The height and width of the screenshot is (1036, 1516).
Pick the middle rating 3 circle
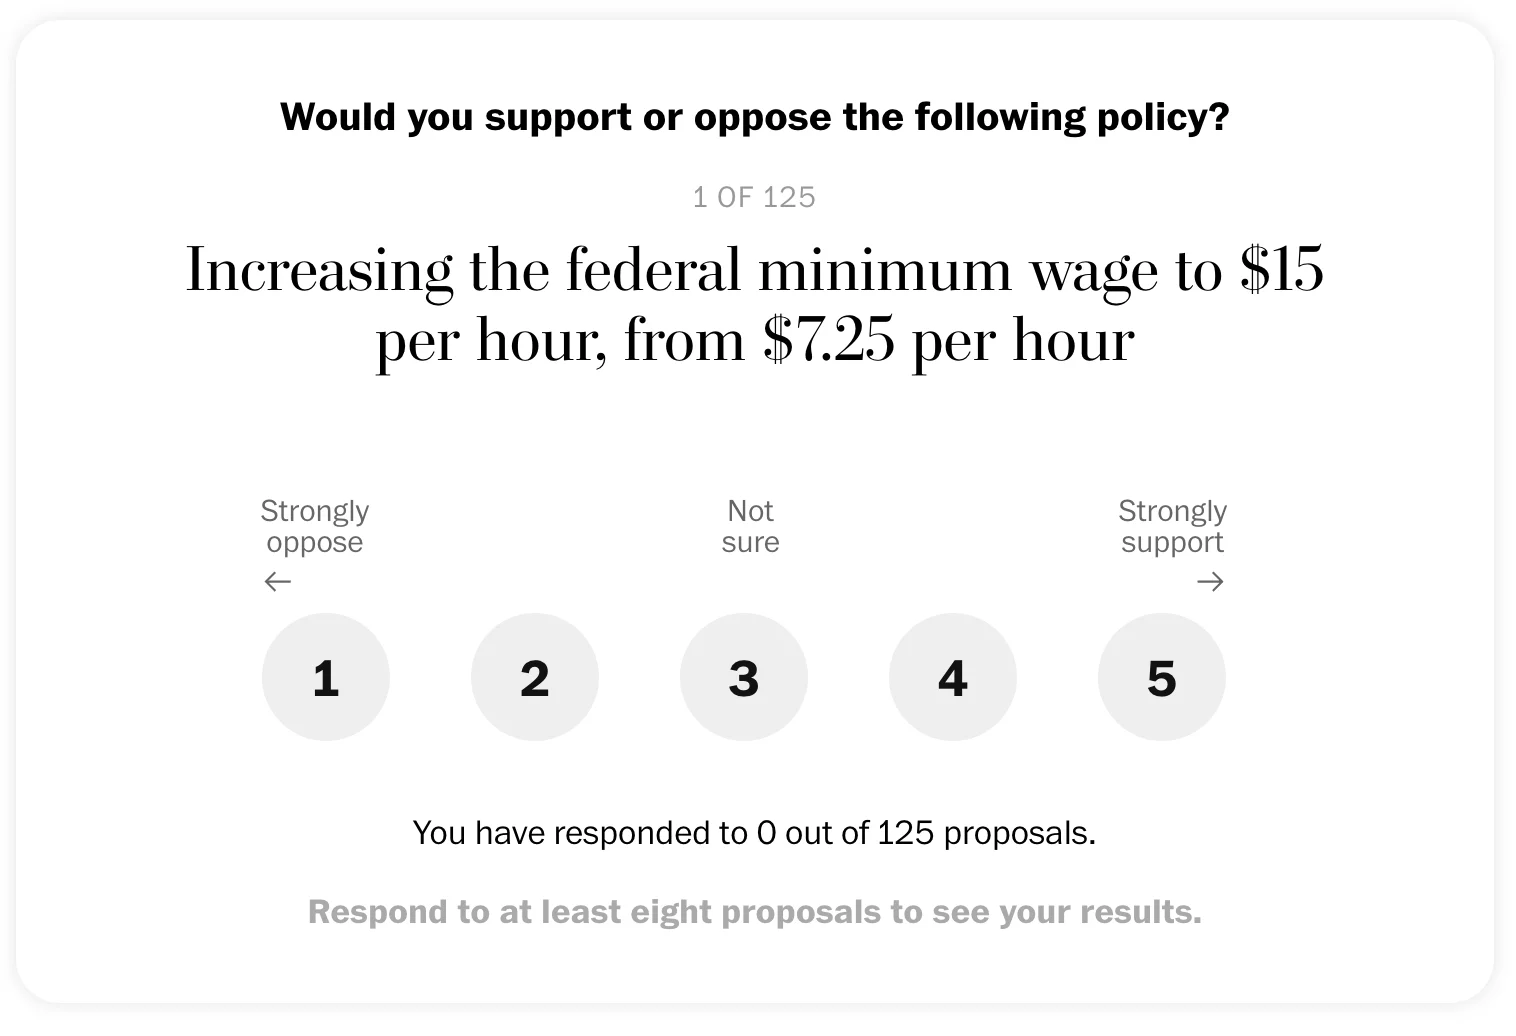click(x=744, y=678)
